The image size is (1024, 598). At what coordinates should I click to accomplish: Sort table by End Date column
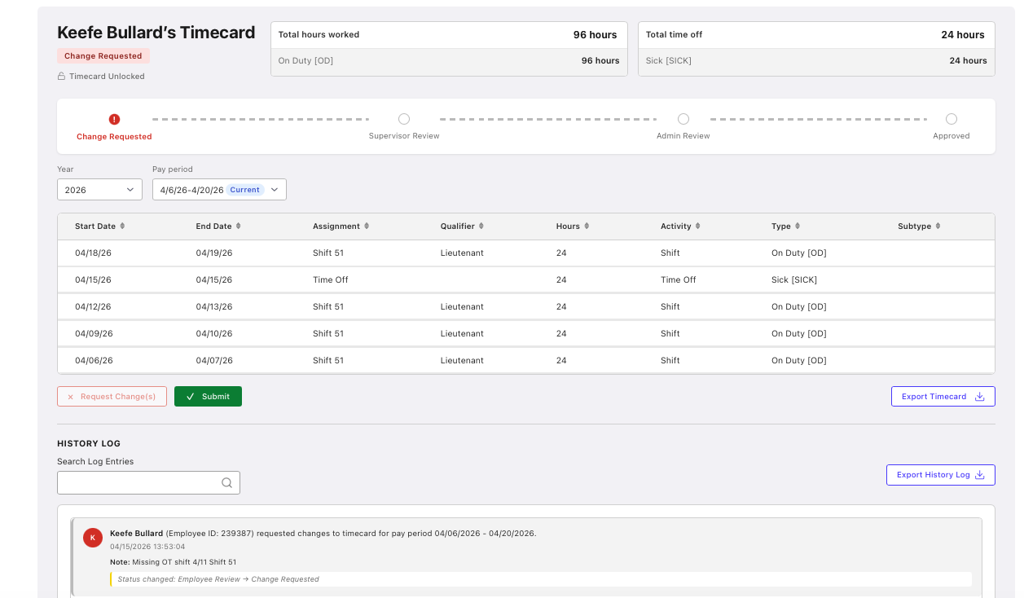[238, 226]
